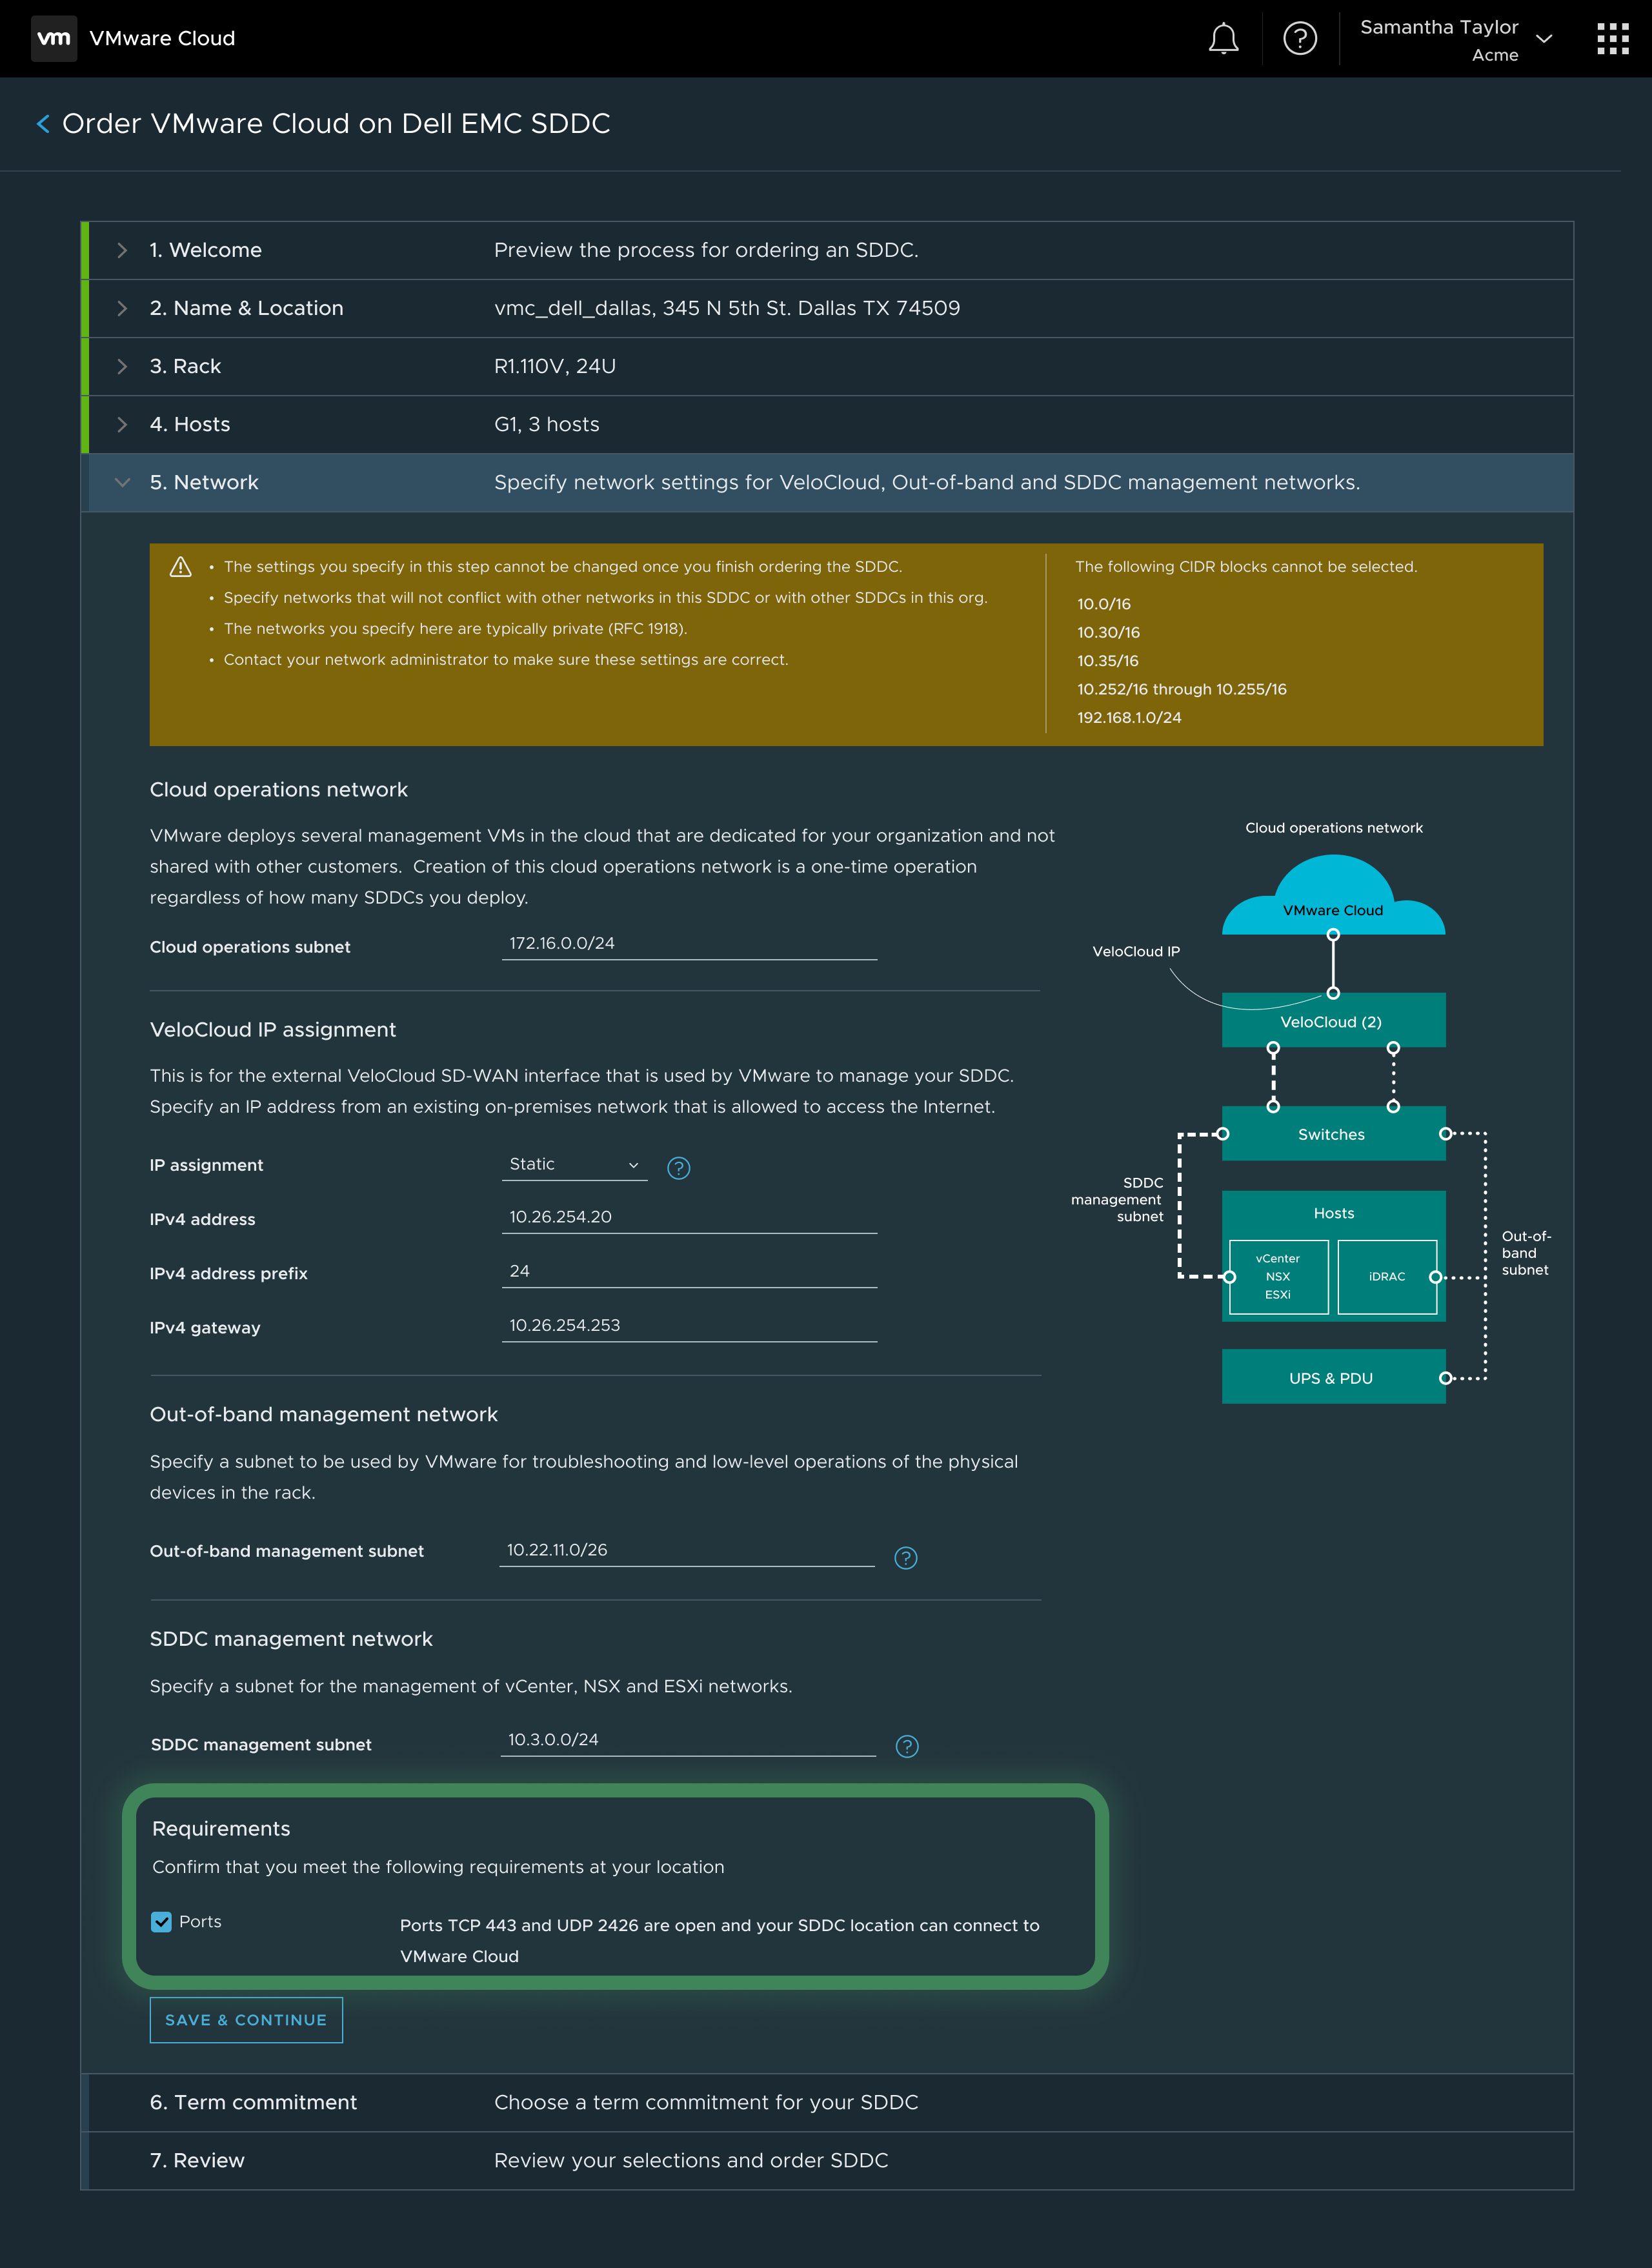Show help for SDDC management subnet

click(x=906, y=1746)
